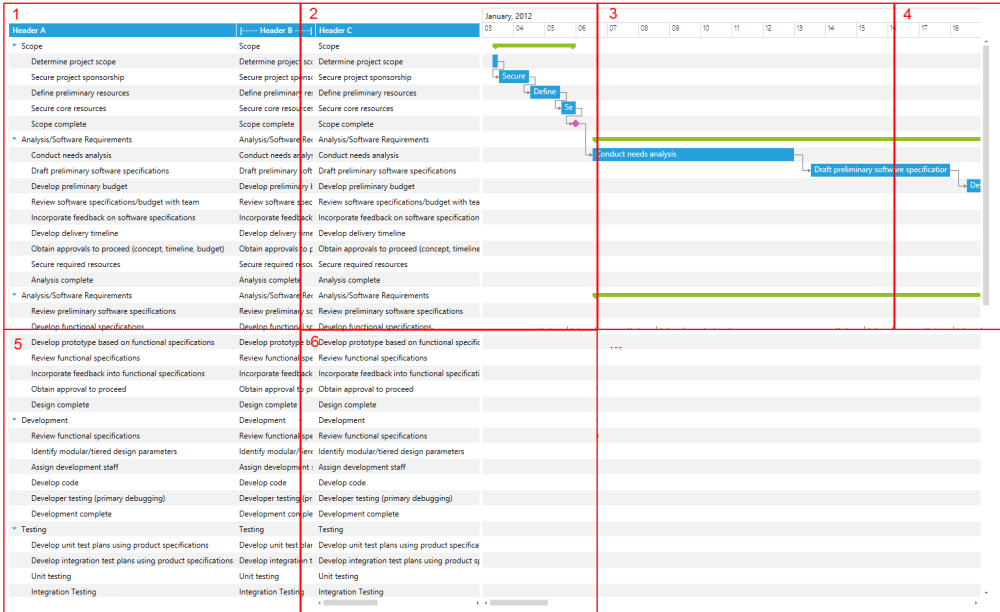Collapse the first Analysis/Software Requirements group
The height and width of the screenshot is (612, 1000).
coord(13,139)
